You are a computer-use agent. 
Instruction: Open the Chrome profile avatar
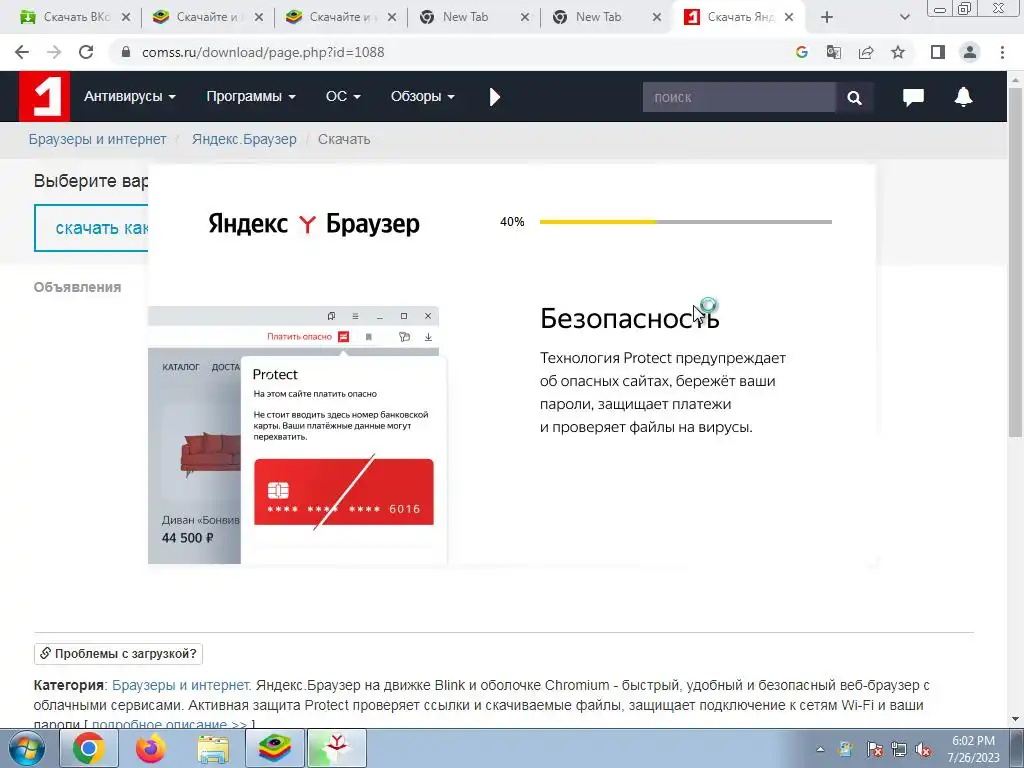[x=970, y=52]
